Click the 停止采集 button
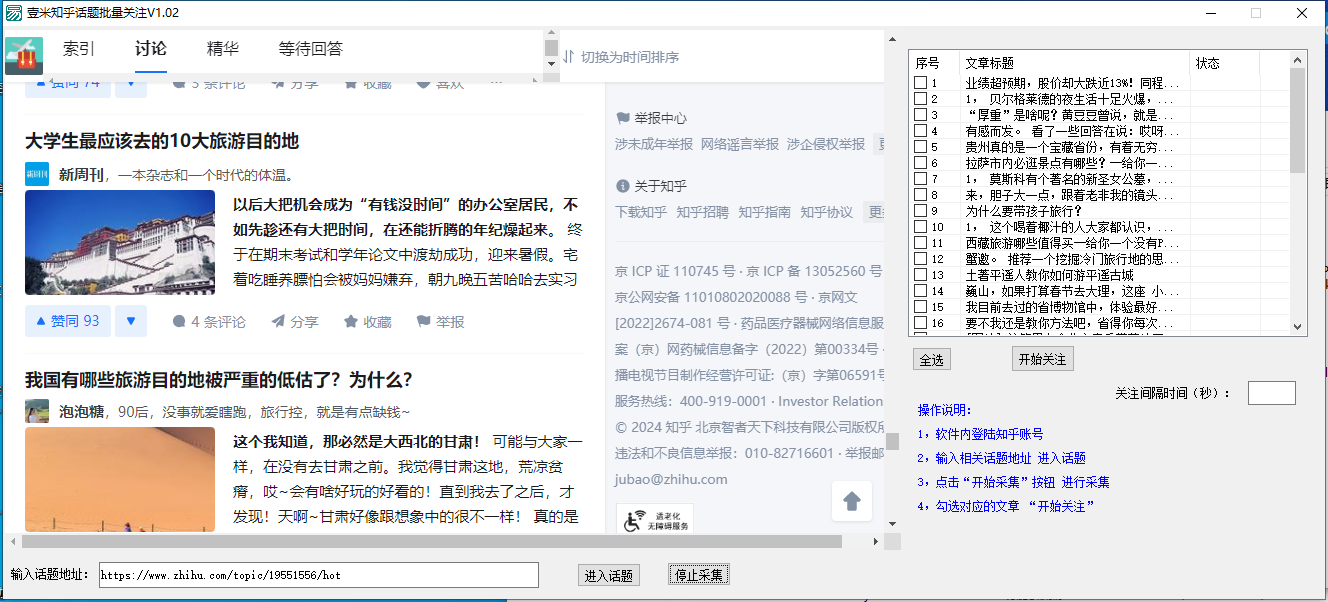The width and height of the screenshot is (1328, 602). [699, 575]
